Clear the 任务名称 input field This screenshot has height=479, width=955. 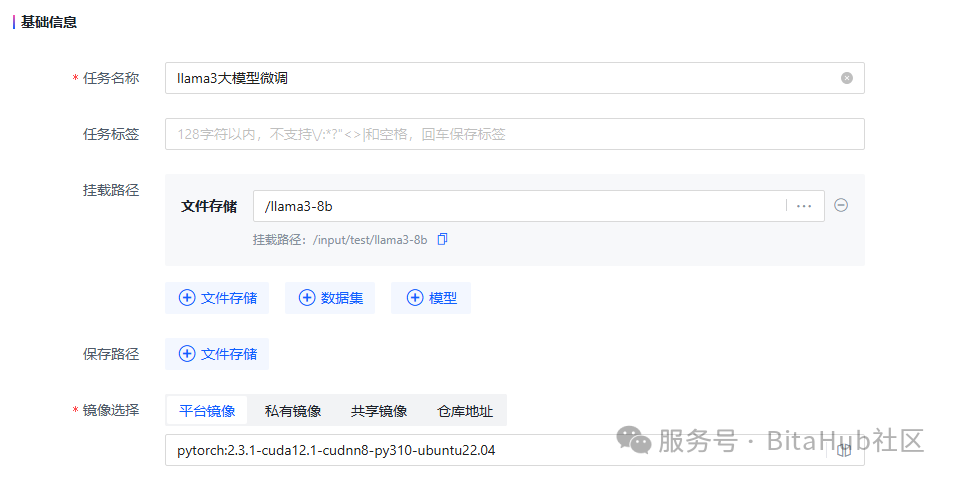click(x=847, y=78)
